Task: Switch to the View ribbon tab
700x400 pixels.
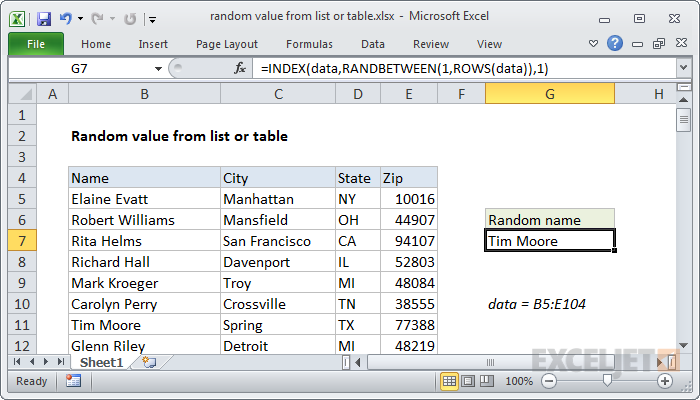Action: (489, 44)
